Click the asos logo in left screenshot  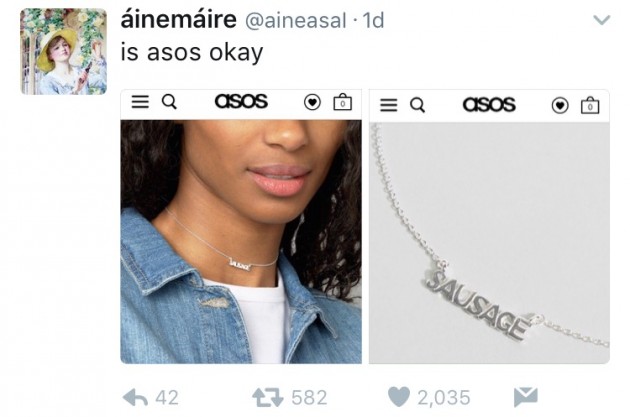tap(241, 101)
